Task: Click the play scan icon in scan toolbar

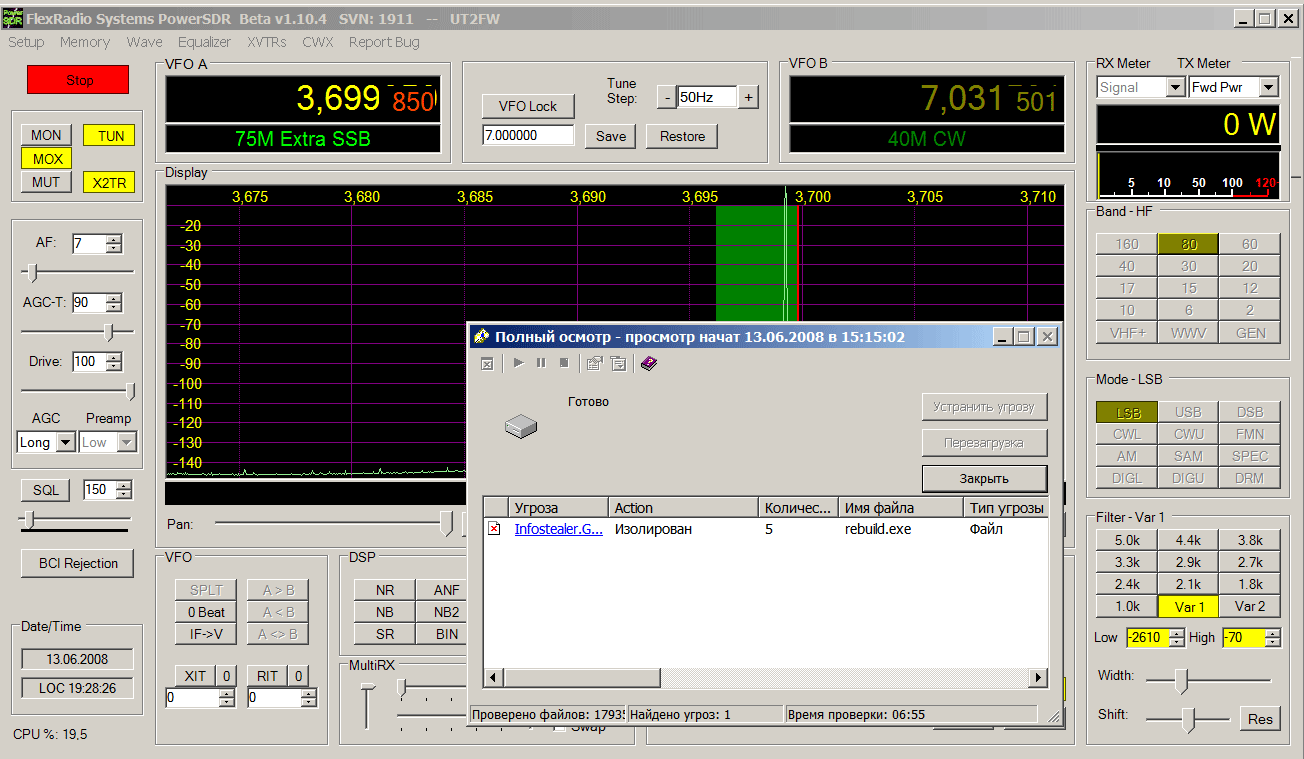Action: click(518, 363)
